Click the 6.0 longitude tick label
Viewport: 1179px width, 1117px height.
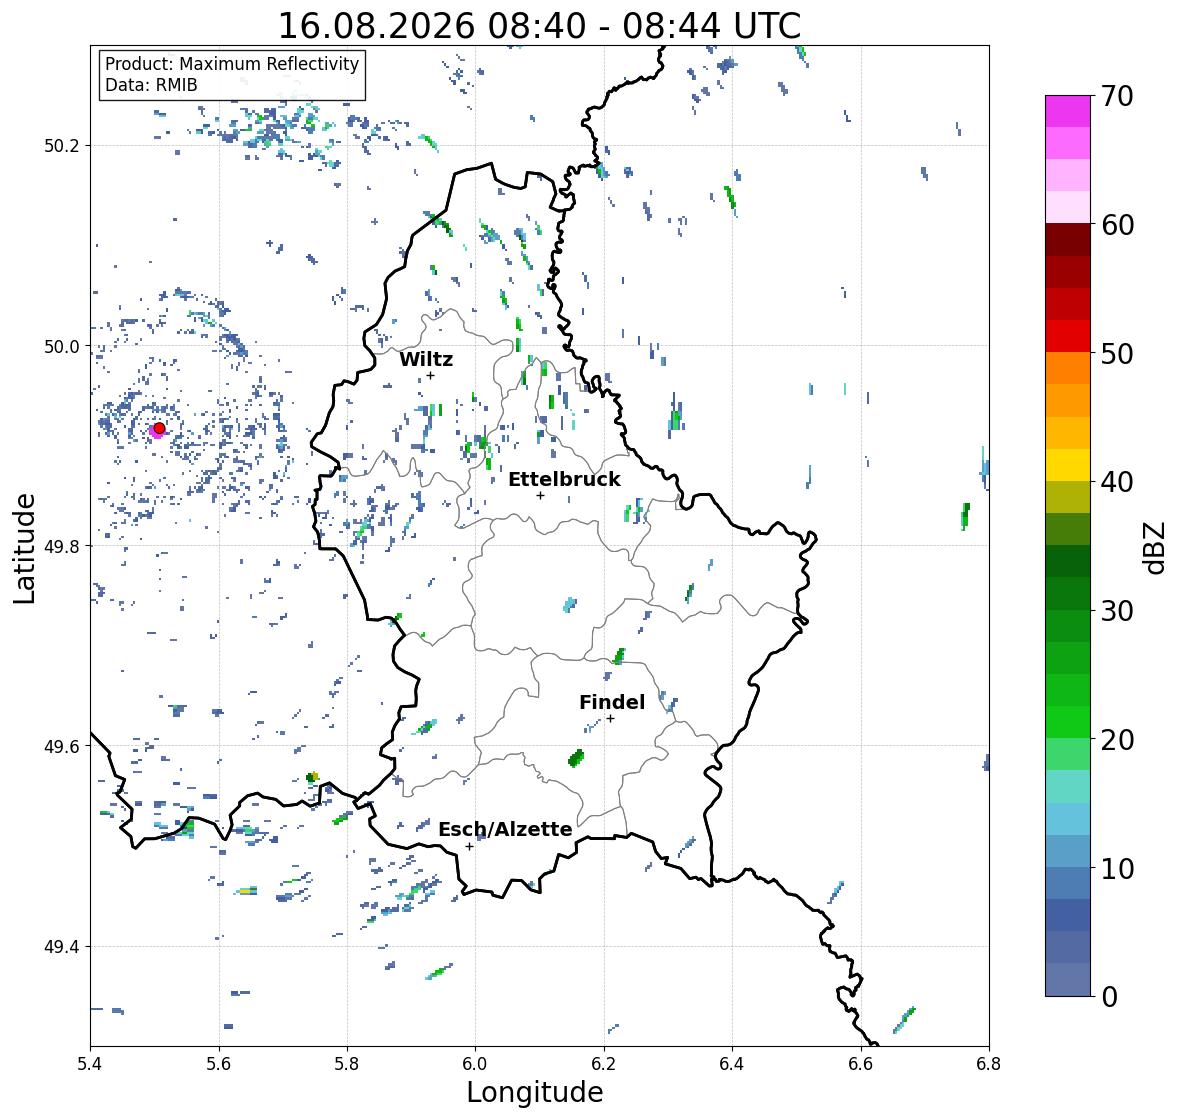point(475,1064)
